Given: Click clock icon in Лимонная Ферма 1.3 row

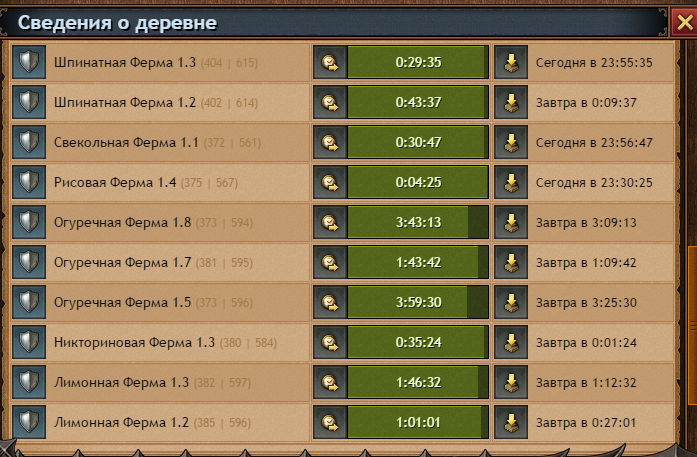Looking at the screenshot, I should pos(330,382).
